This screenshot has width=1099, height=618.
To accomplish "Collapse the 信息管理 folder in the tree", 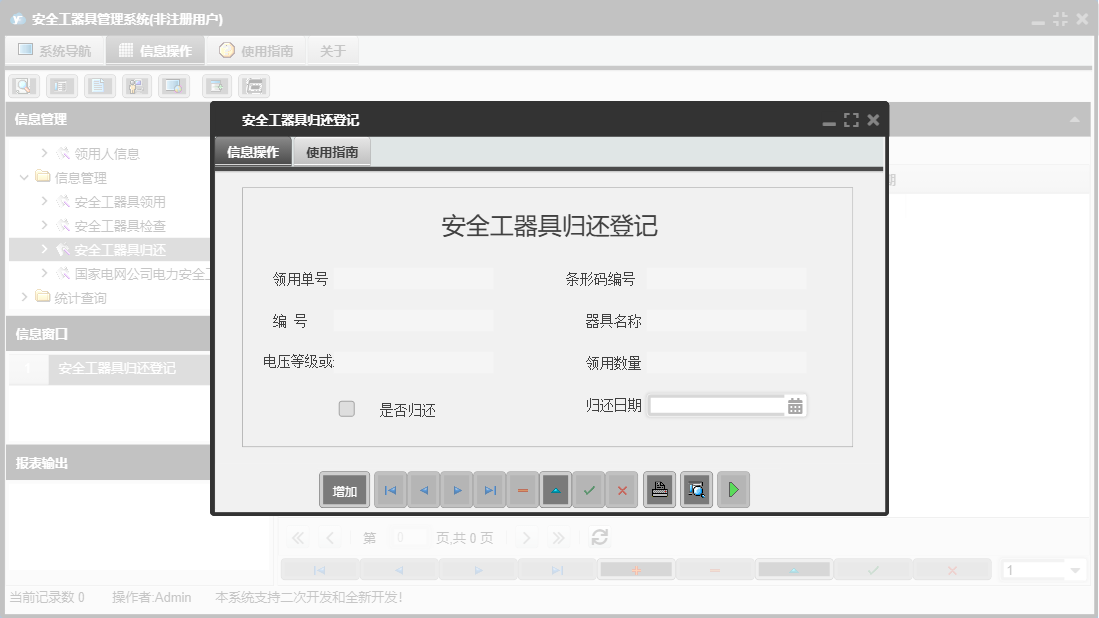I will click(x=23, y=177).
